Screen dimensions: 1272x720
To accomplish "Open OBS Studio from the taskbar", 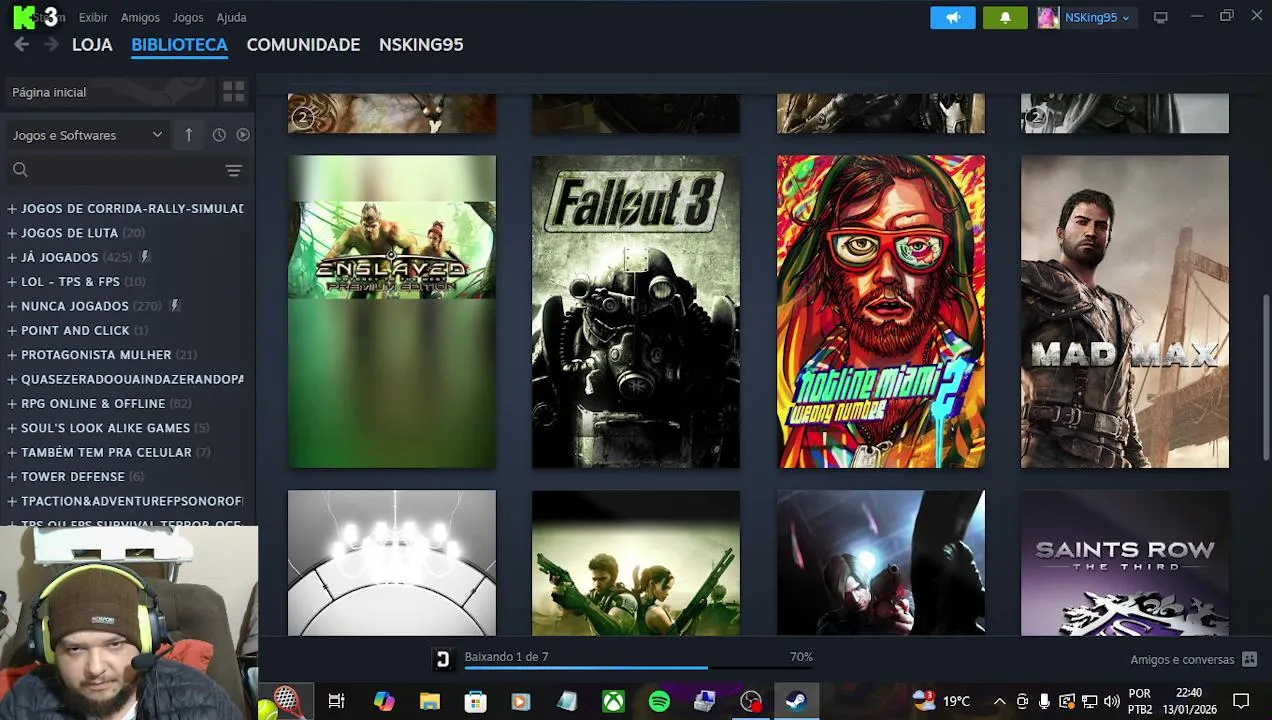I will 751,701.
